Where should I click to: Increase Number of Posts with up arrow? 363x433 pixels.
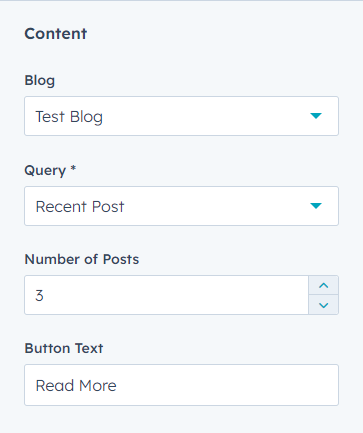(x=323, y=285)
